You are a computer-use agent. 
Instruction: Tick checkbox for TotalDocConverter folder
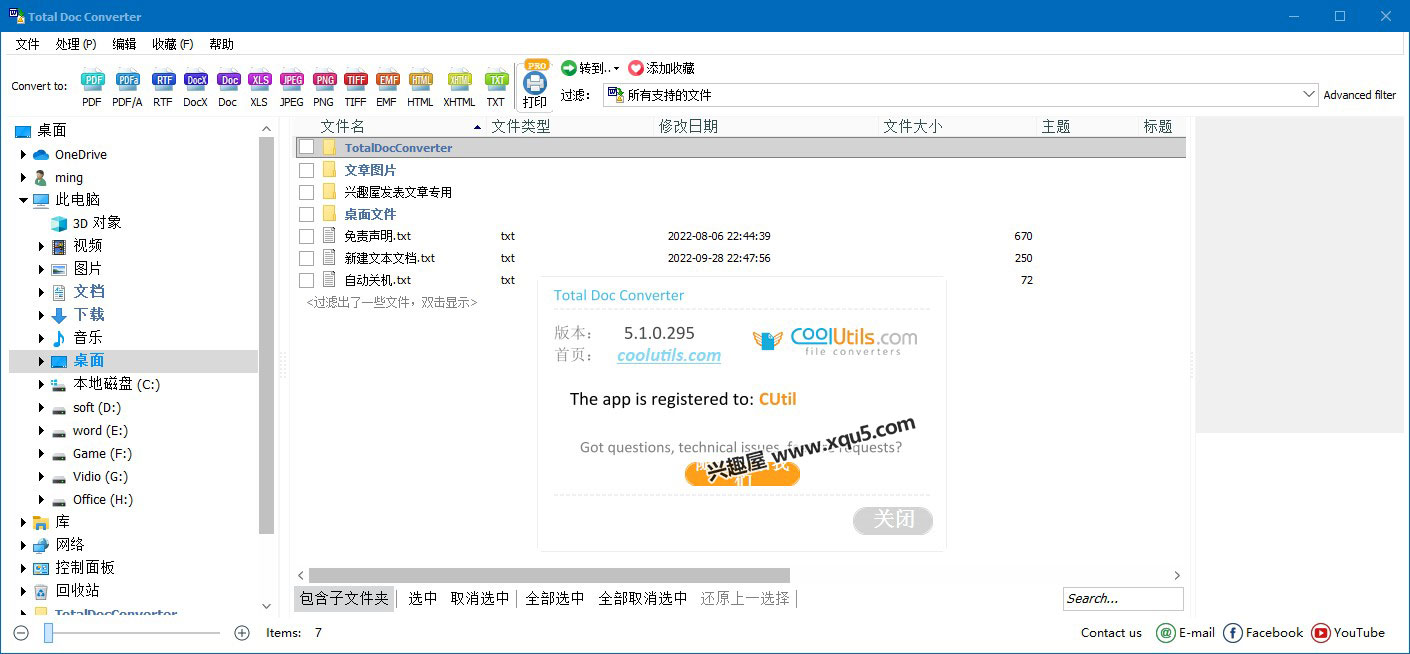click(x=306, y=147)
